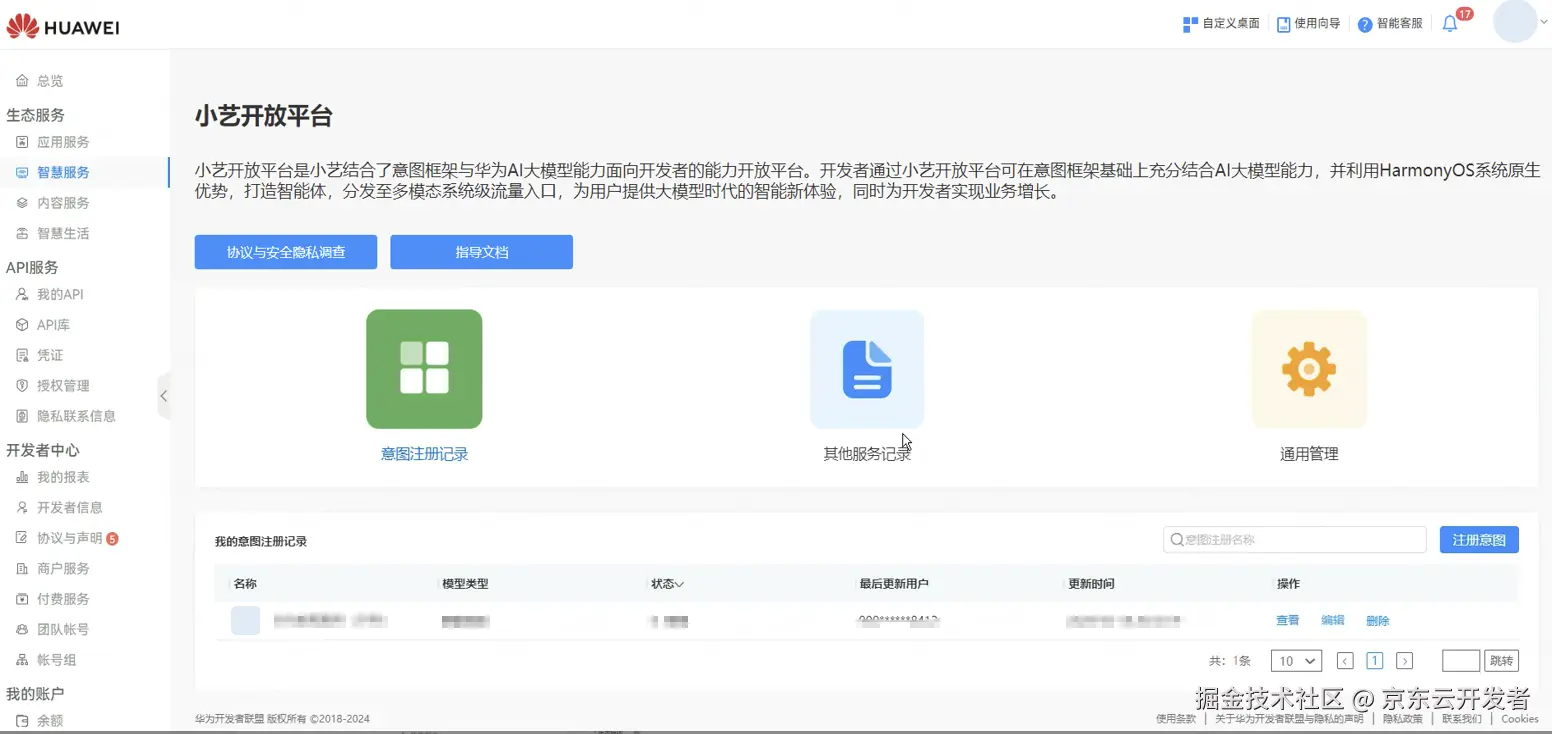Click the blue 其他服务记录 document icon
This screenshot has width=1552, height=734.
coord(867,369)
